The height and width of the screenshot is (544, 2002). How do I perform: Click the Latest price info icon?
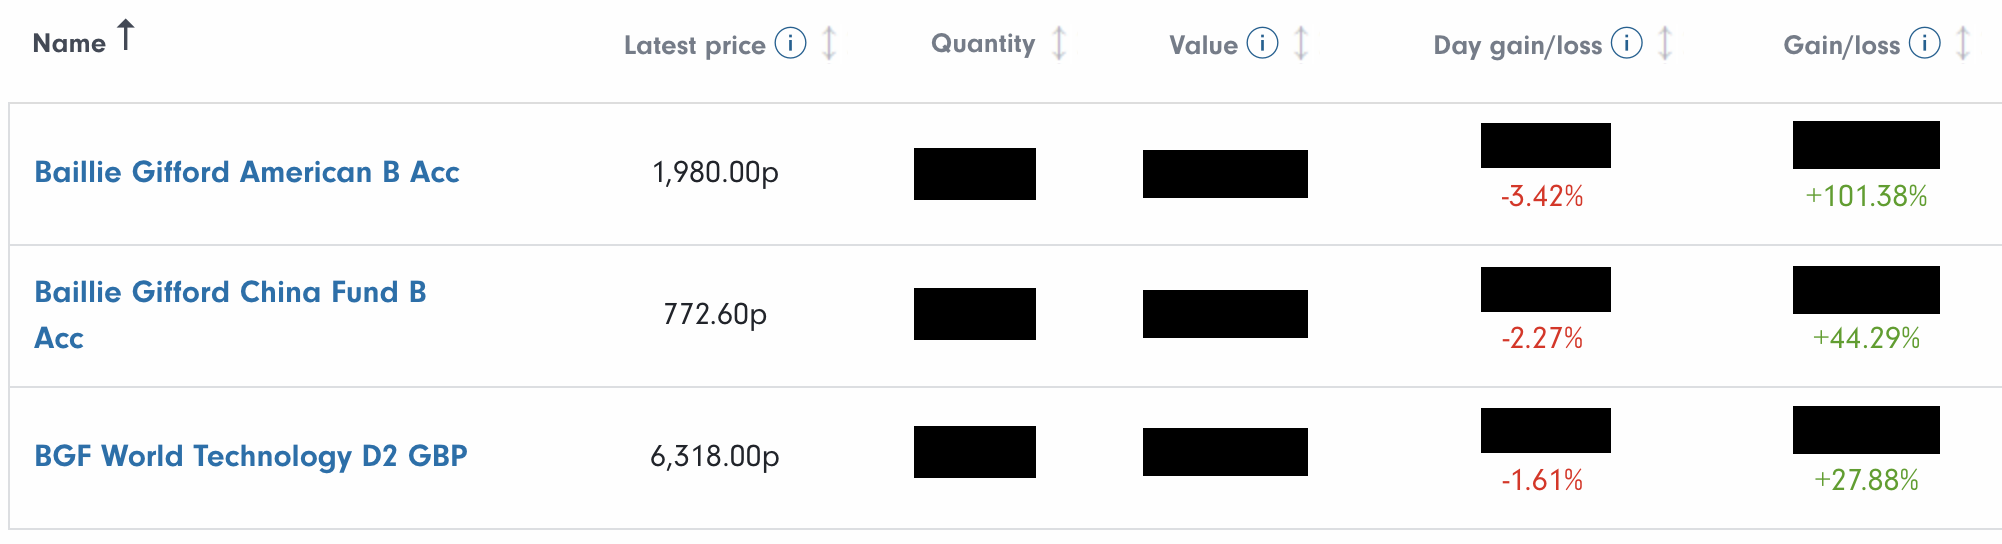pyautogui.click(x=790, y=44)
